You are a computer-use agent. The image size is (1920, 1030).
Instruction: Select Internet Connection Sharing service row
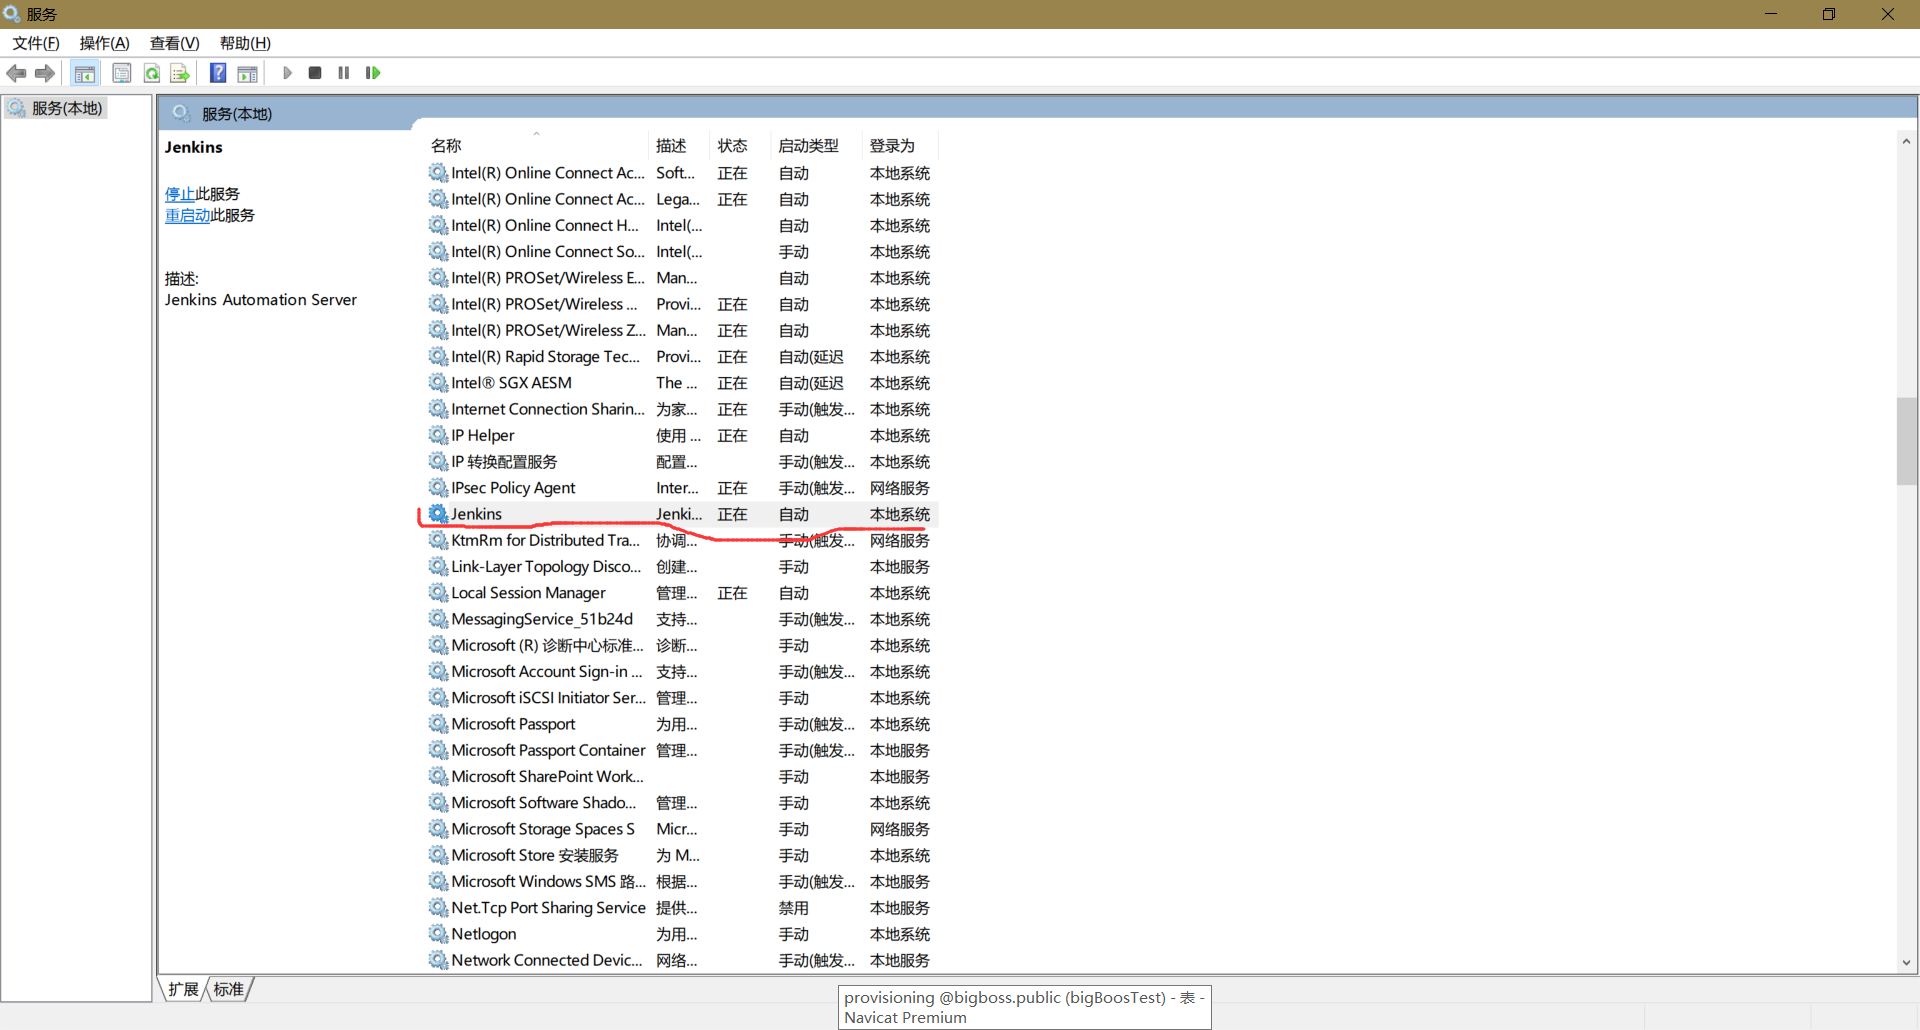click(x=683, y=409)
